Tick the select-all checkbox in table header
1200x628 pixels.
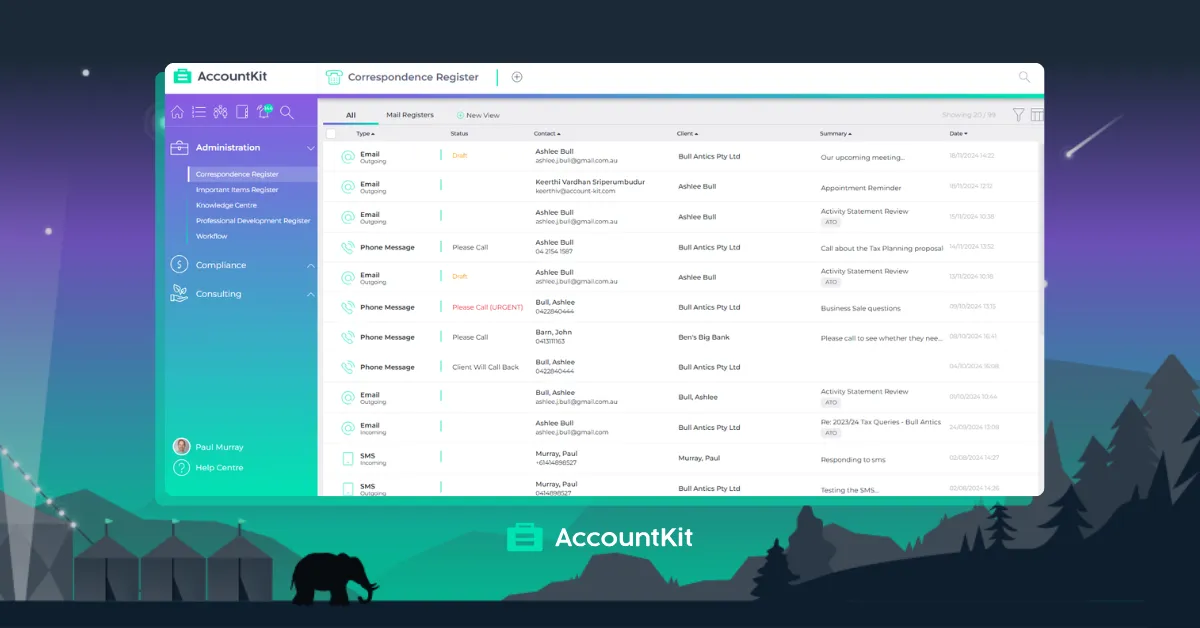331,133
